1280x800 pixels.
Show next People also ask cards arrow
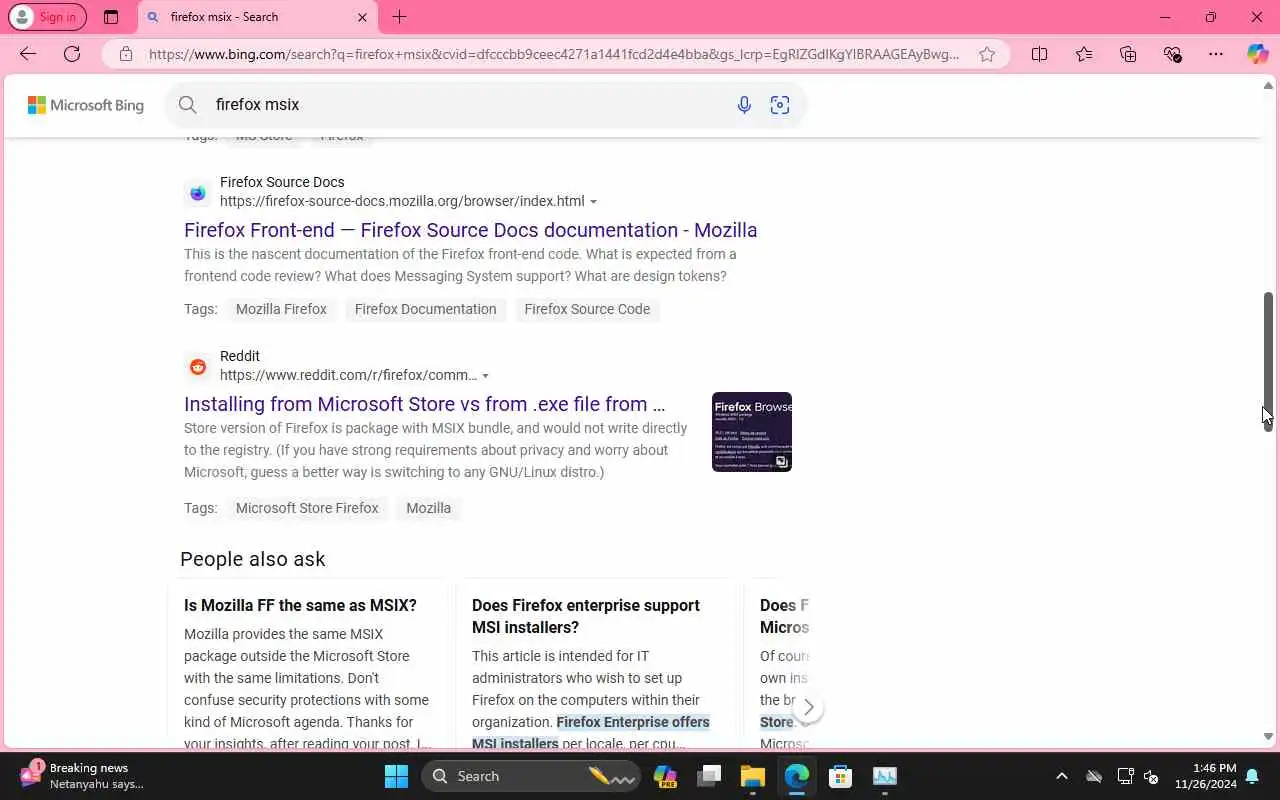(x=808, y=707)
